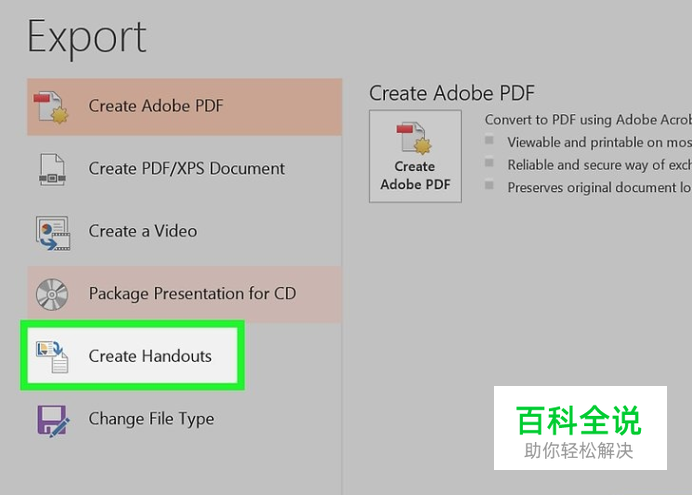
Task: Click the Create Adobe PDF document icon in list
Action: coord(51,107)
